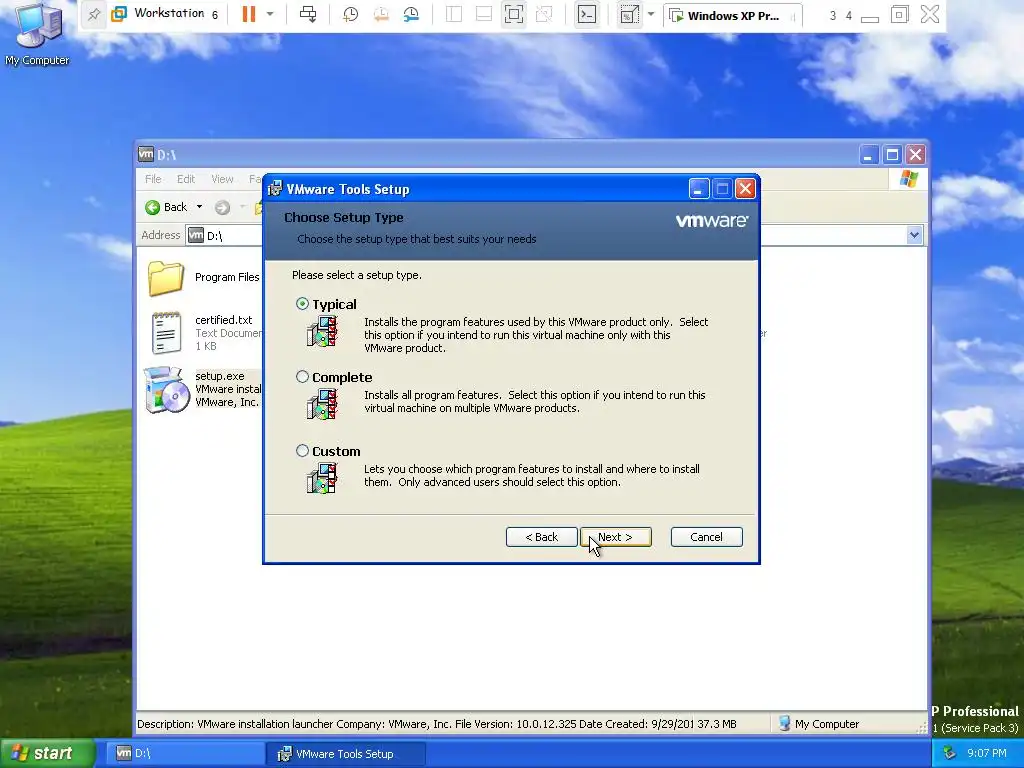1024x768 pixels.
Task: Click the Windows flag logo in Explorer
Action: [908, 179]
